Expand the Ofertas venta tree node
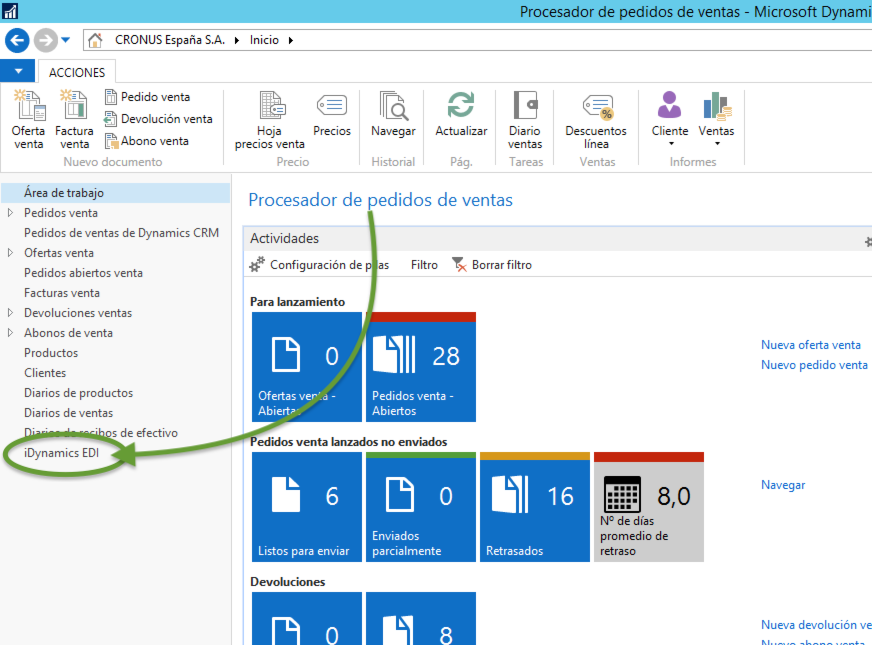This screenshot has height=645, width=872. [x=10, y=252]
